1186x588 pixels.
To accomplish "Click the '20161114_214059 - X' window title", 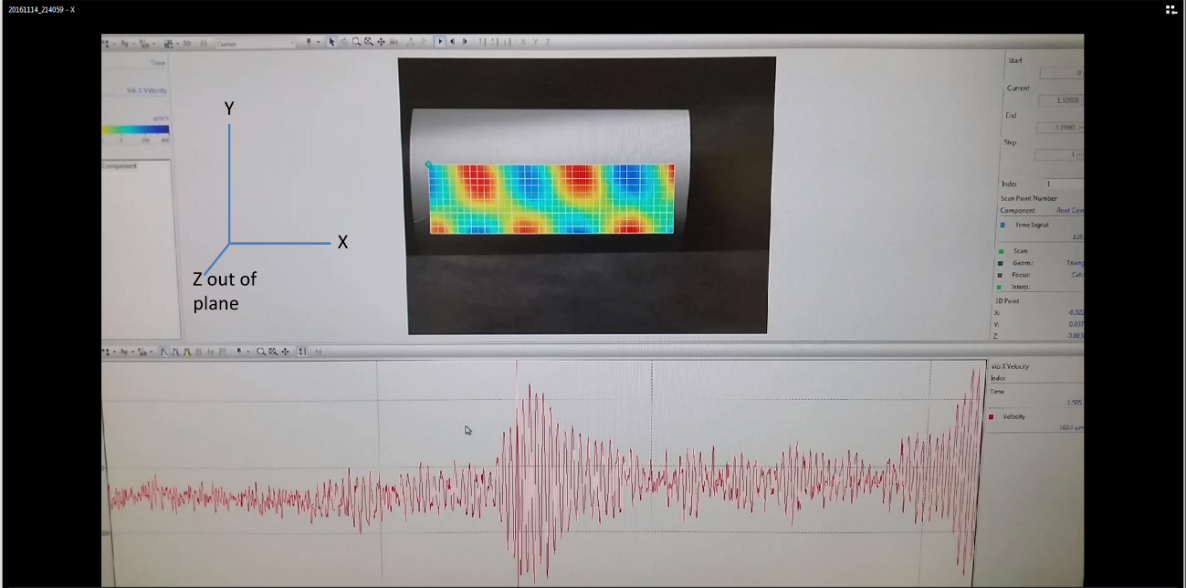I will [42, 10].
